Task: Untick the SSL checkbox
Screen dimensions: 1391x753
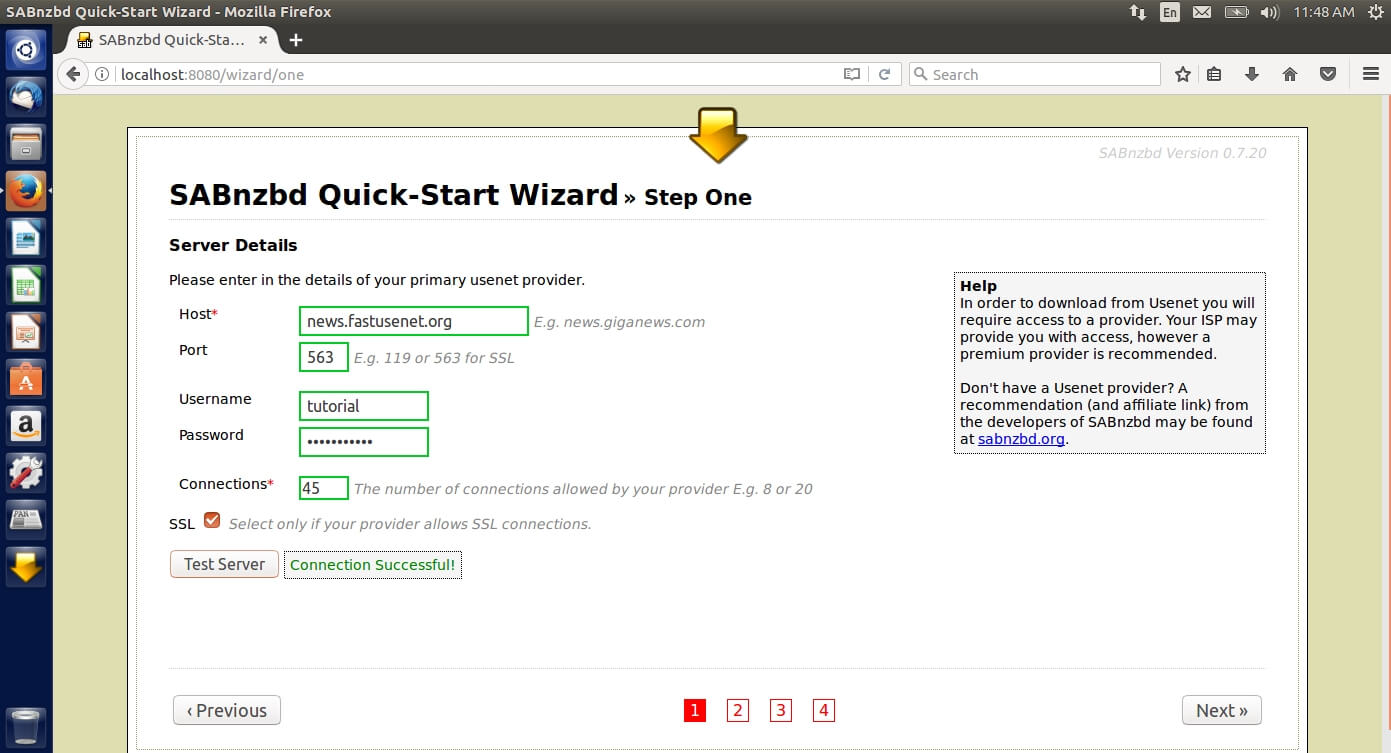Action: [212, 521]
